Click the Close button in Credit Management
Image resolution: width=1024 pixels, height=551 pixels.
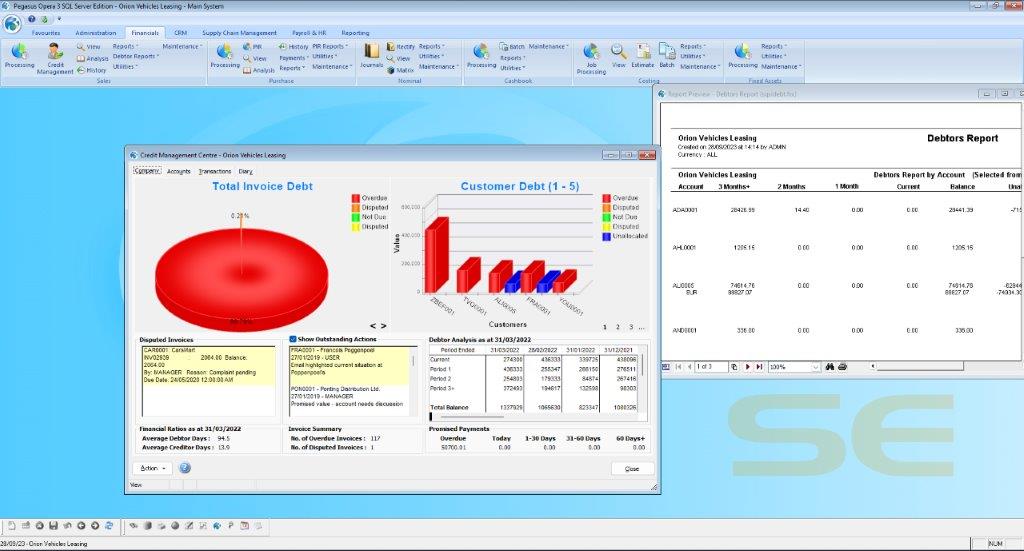[632, 468]
